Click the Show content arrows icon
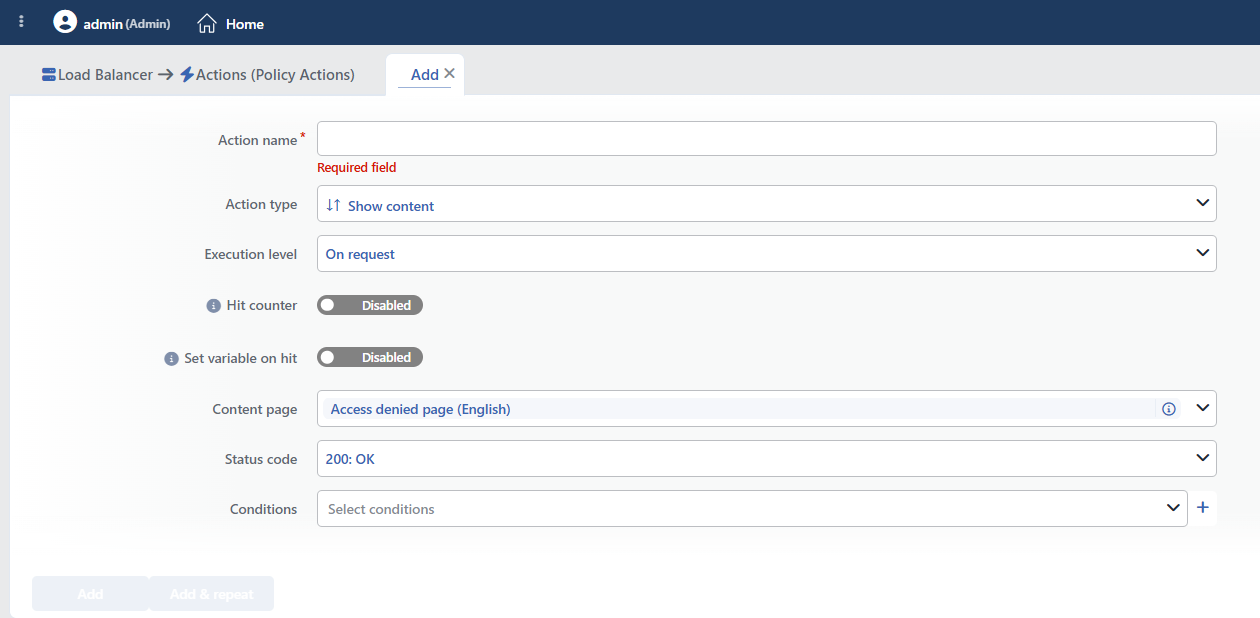The width and height of the screenshot is (1260, 618). (334, 205)
